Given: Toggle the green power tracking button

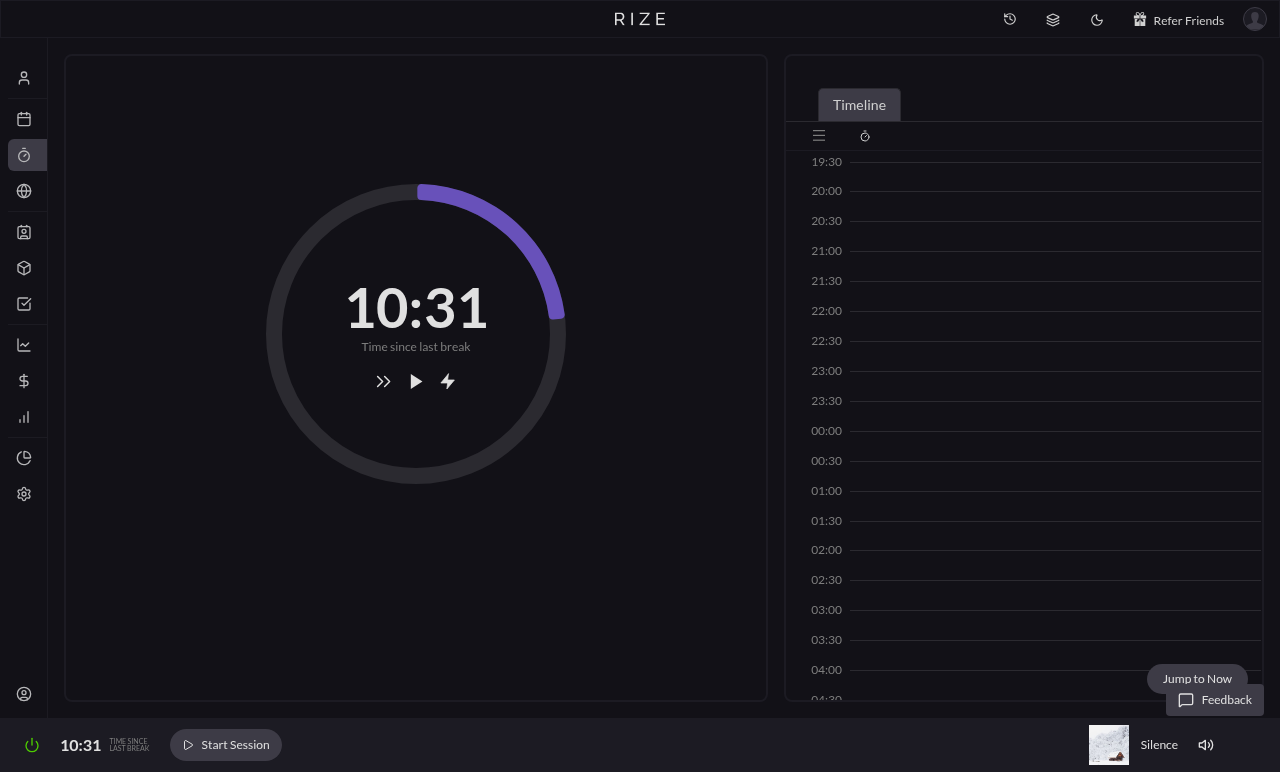Looking at the screenshot, I should click(32, 745).
